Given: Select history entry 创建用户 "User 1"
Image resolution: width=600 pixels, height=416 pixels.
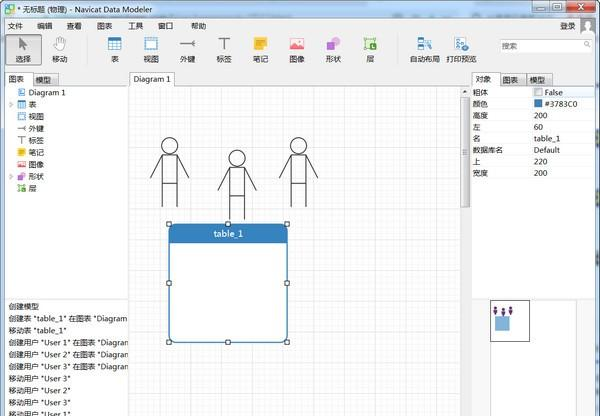Looking at the screenshot, I should 68,343.
